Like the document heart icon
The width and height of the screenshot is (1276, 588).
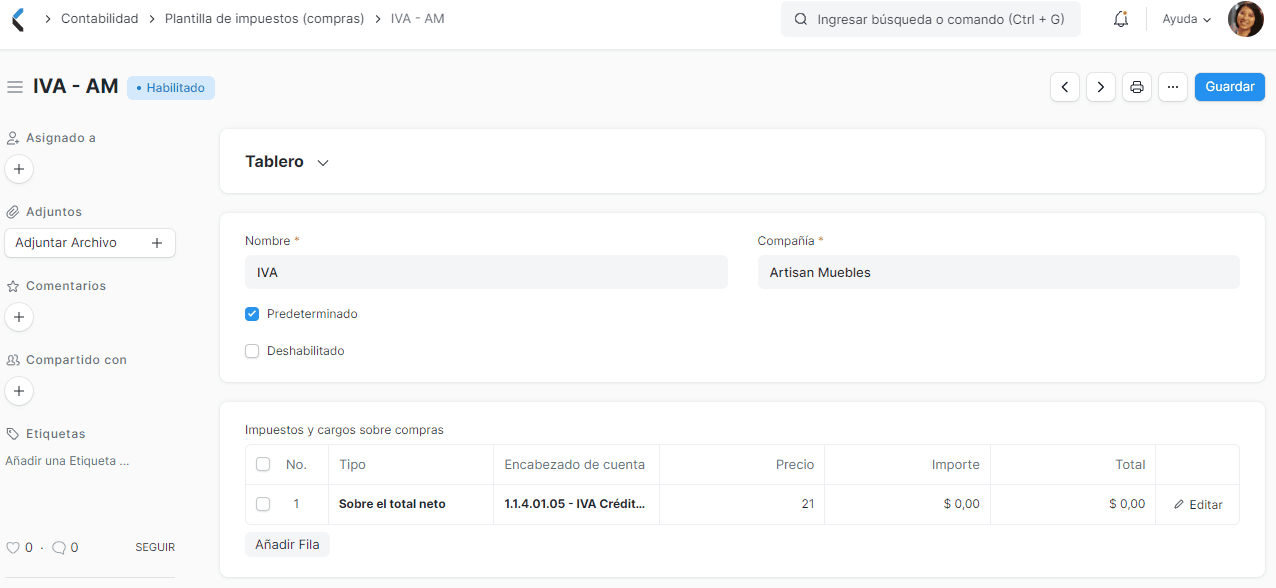tap(13, 547)
